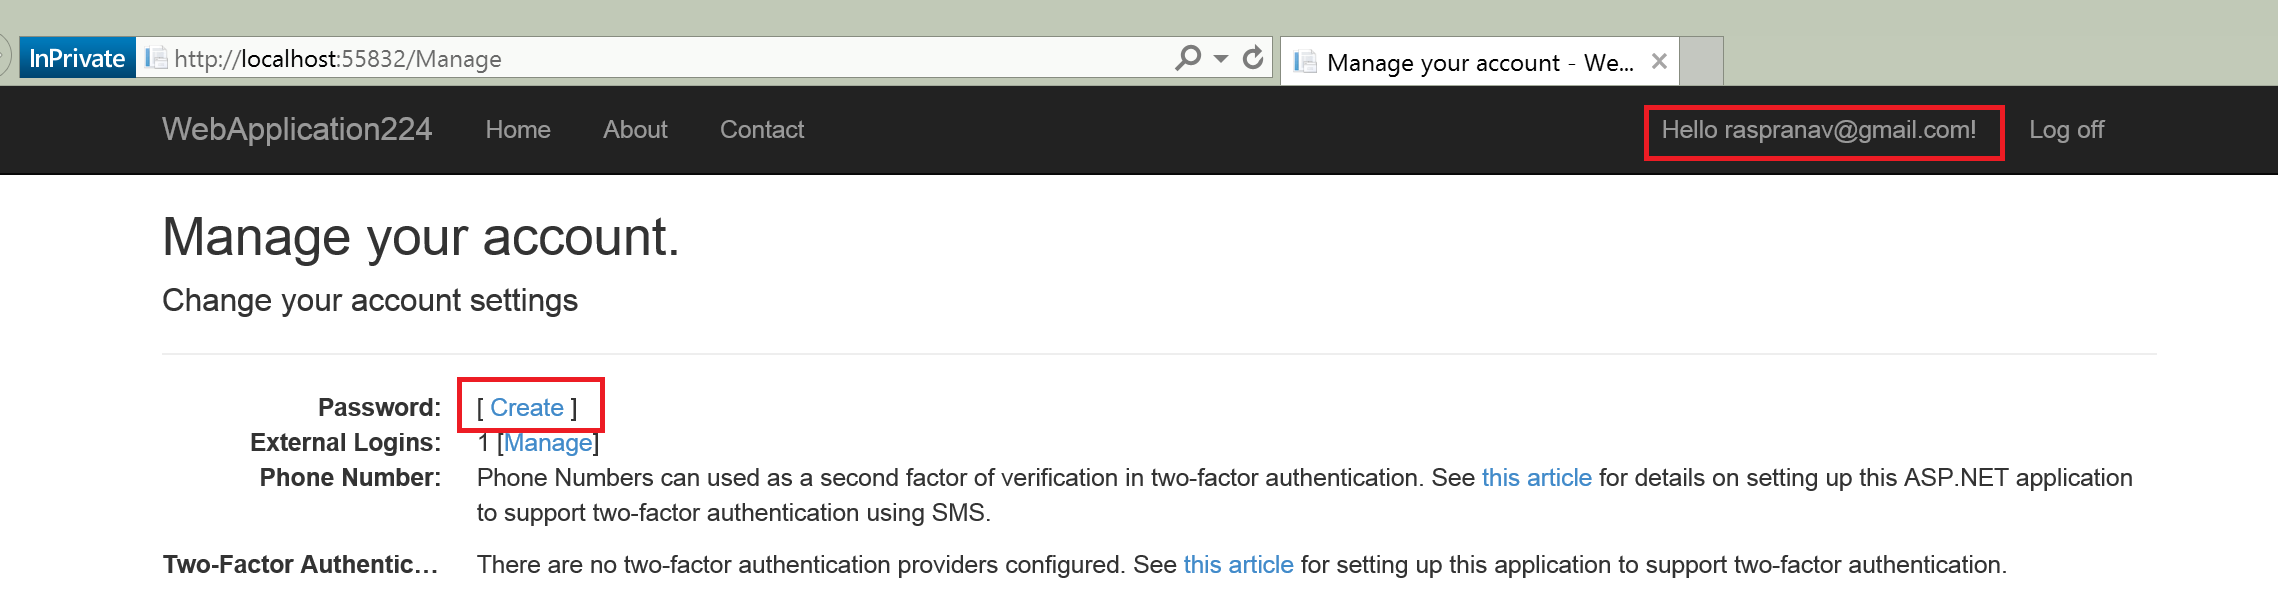
Task: Open "this article" link about Phone Numbers
Action: click(1536, 478)
